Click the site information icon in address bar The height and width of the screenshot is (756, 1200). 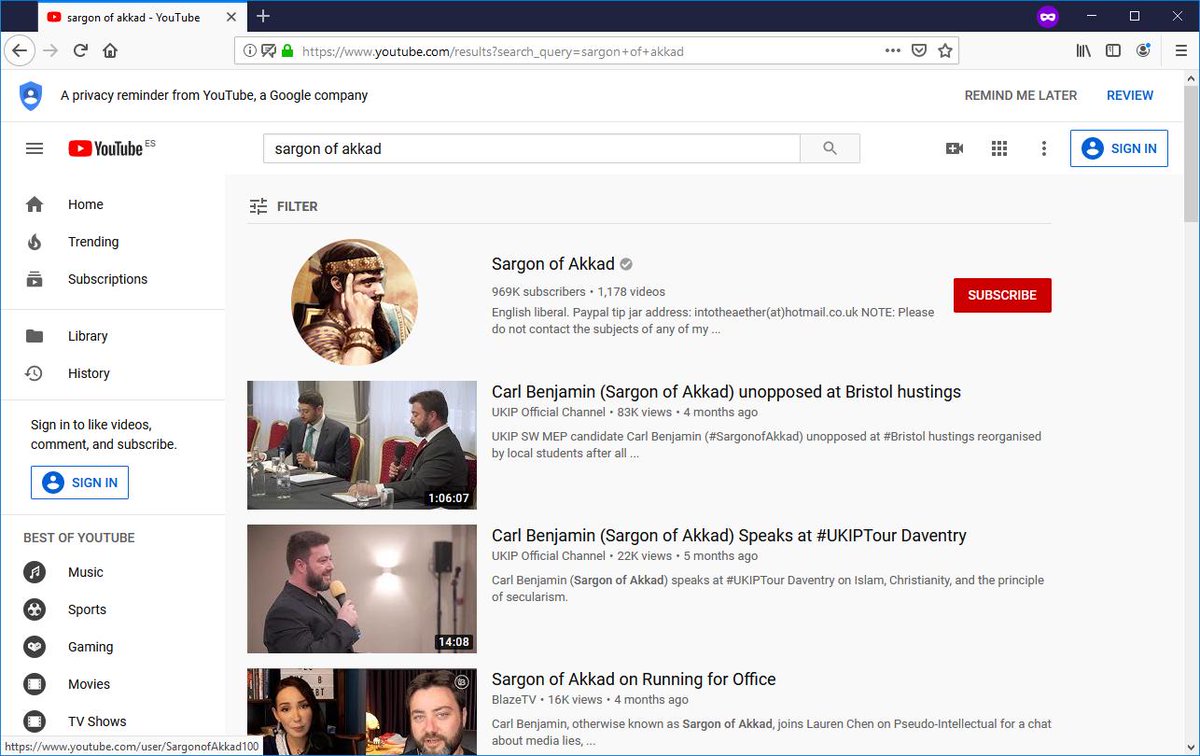(x=250, y=51)
